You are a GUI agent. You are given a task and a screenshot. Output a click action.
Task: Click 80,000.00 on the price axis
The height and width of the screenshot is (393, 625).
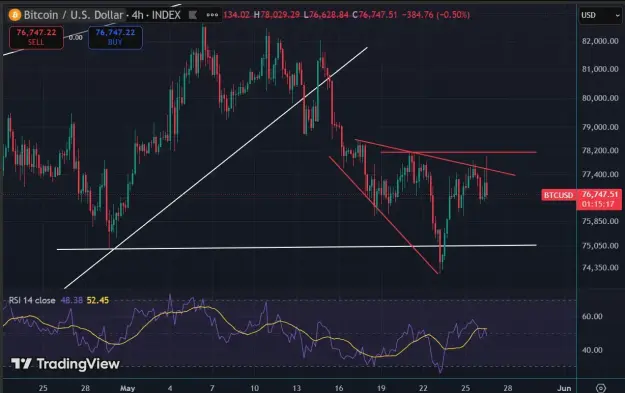600,98
